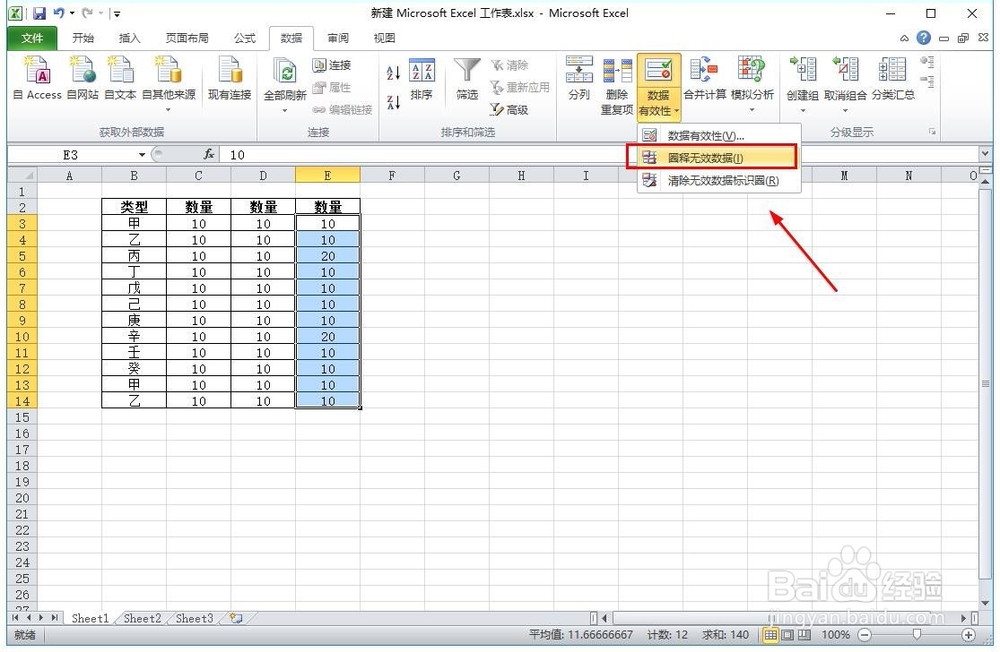Screen dimensions: 1000x652
Task: Switch to the 开始 tab
Action: [x=83, y=38]
